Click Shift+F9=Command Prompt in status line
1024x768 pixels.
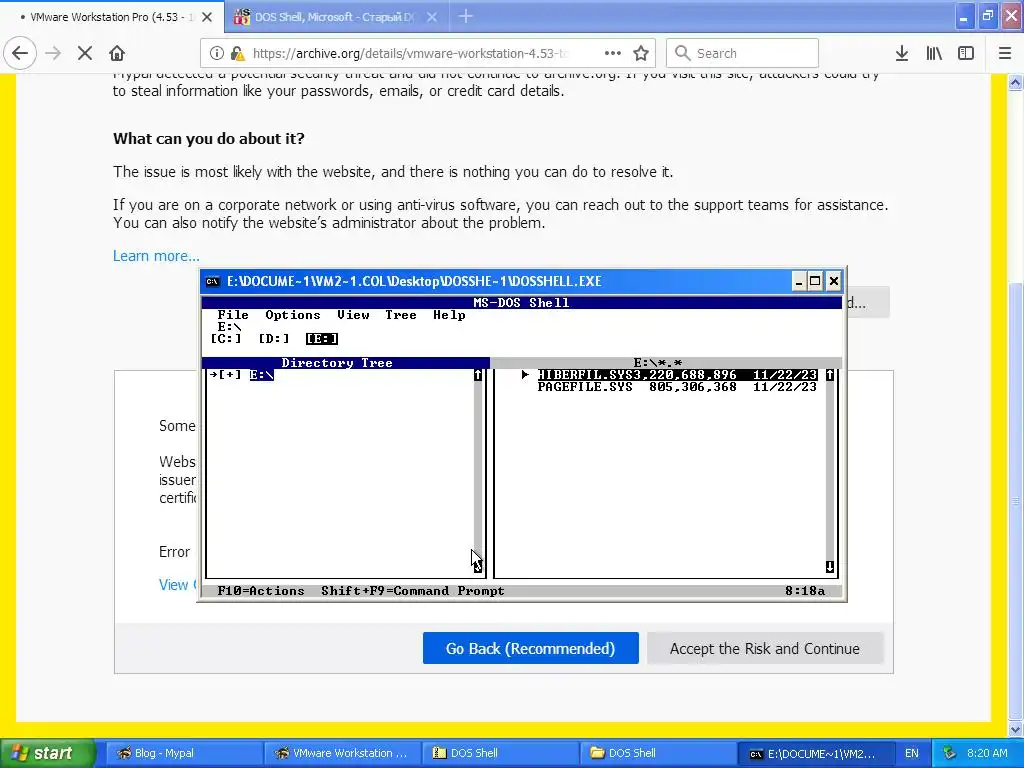(x=413, y=590)
